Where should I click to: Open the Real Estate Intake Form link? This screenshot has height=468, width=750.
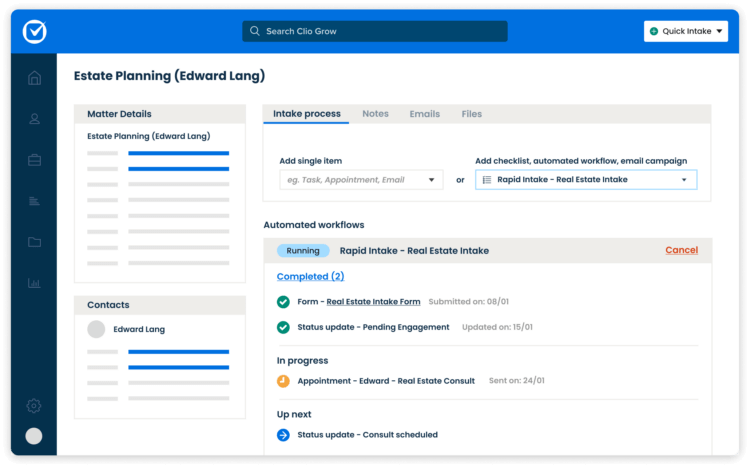374,302
